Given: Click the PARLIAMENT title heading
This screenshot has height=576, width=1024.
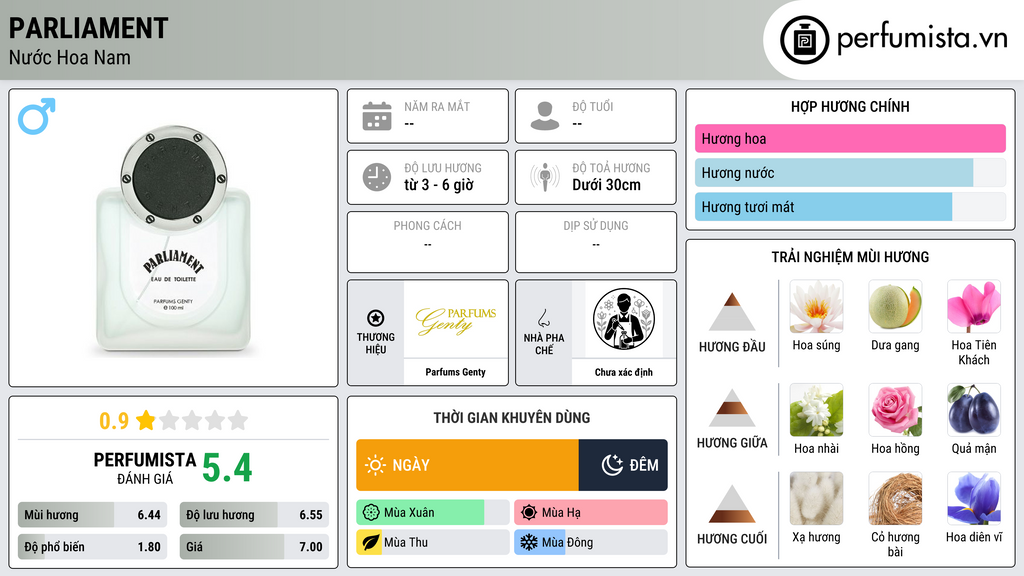Looking at the screenshot, I should pyautogui.click(x=89, y=28).
